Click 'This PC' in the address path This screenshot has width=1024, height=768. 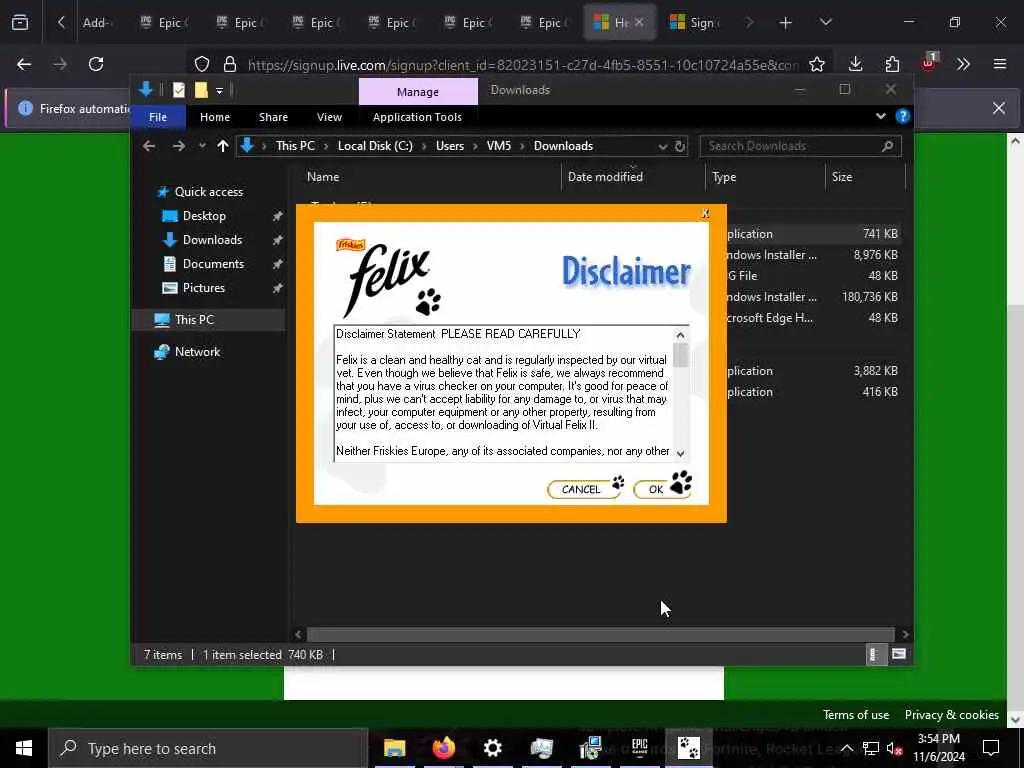[295, 146]
